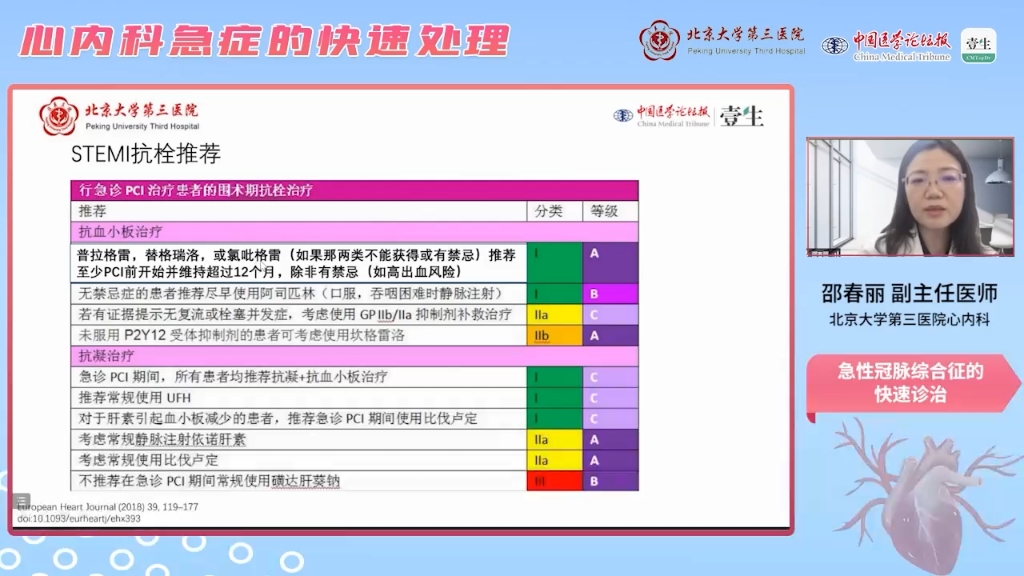This screenshot has width=1024, height=576.
Task: Click the grade A cell of 比伐卢定 常规使用 row
Action: click(x=610, y=460)
